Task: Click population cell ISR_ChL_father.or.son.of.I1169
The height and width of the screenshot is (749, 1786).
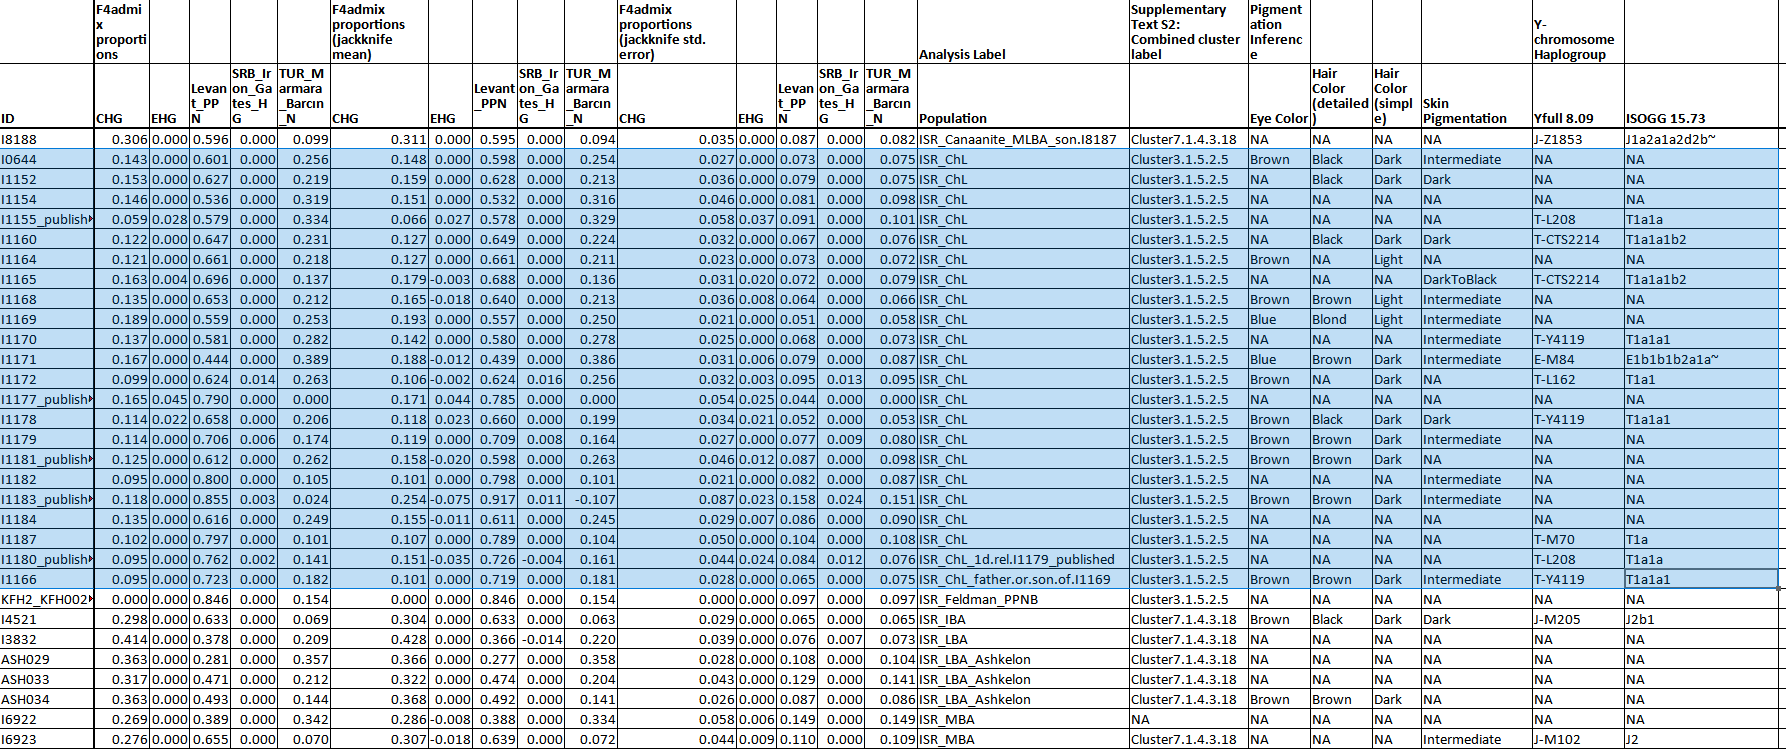Action: click(1023, 579)
